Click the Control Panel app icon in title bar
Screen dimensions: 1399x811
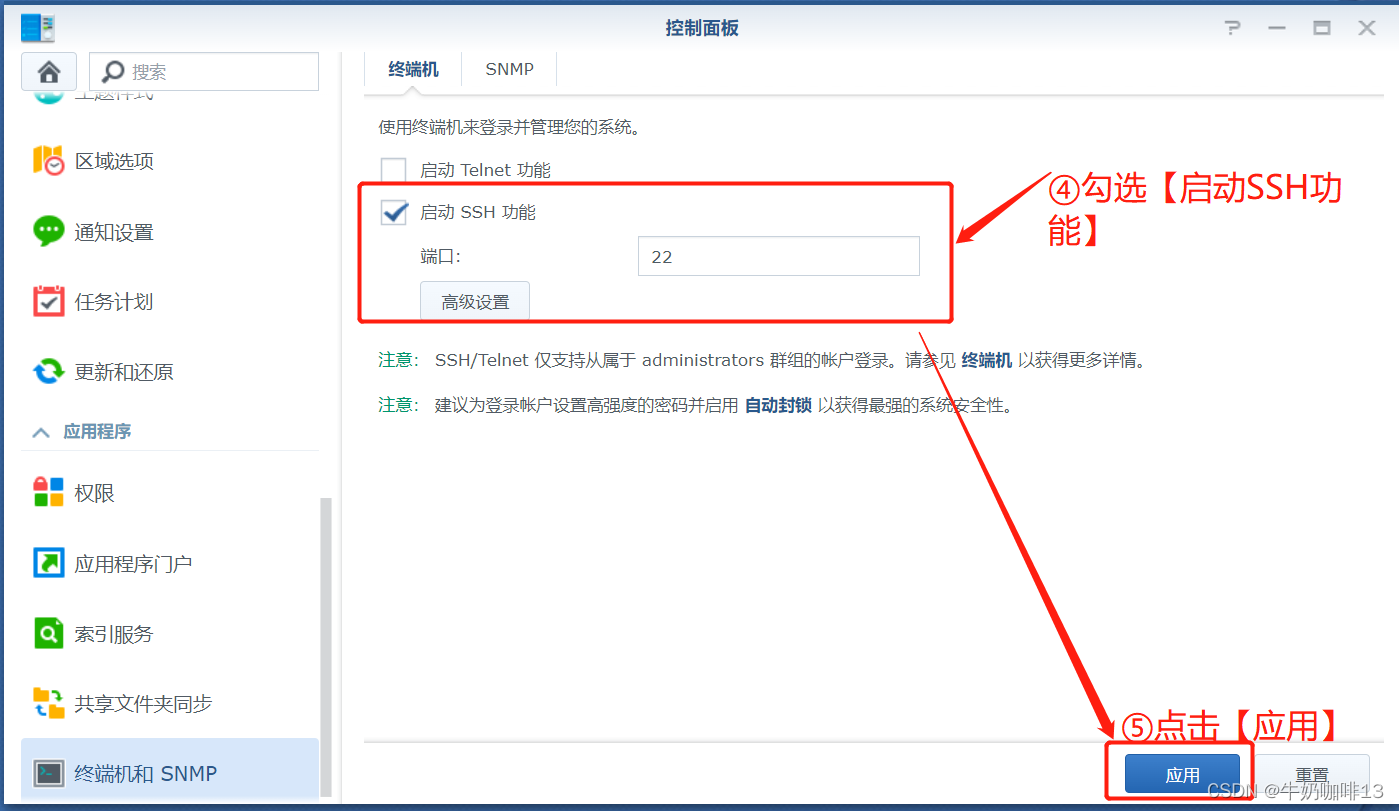(38, 28)
